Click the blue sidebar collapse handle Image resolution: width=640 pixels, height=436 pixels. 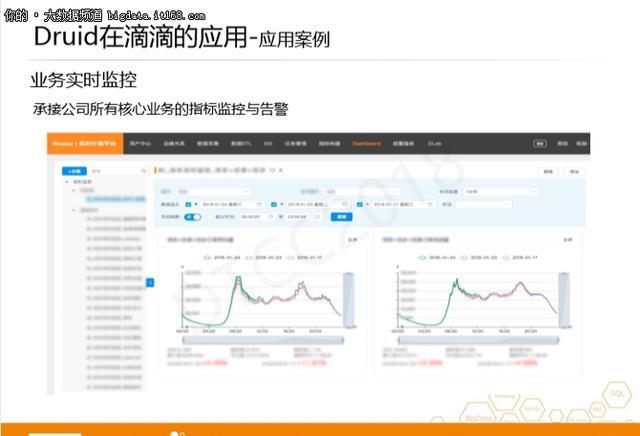click(150, 282)
